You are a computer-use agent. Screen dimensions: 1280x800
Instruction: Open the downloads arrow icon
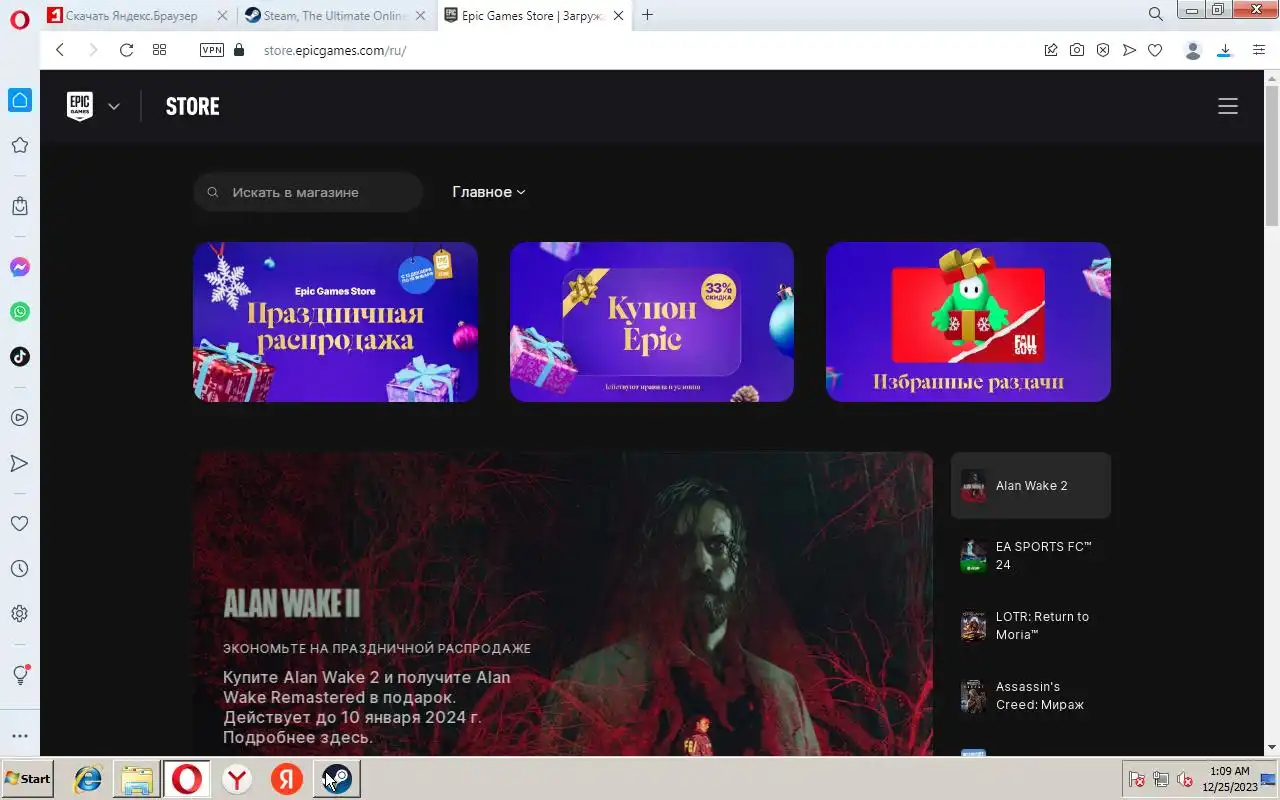(1224, 50)
